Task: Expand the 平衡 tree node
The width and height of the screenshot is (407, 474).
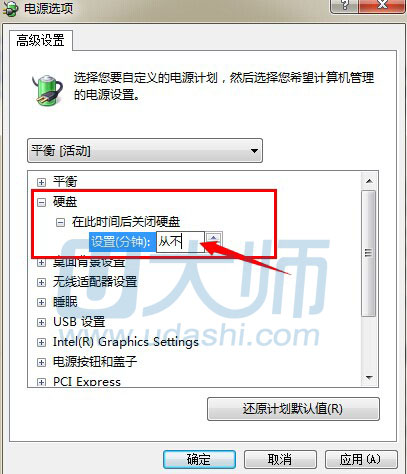Action: [41, 182]
